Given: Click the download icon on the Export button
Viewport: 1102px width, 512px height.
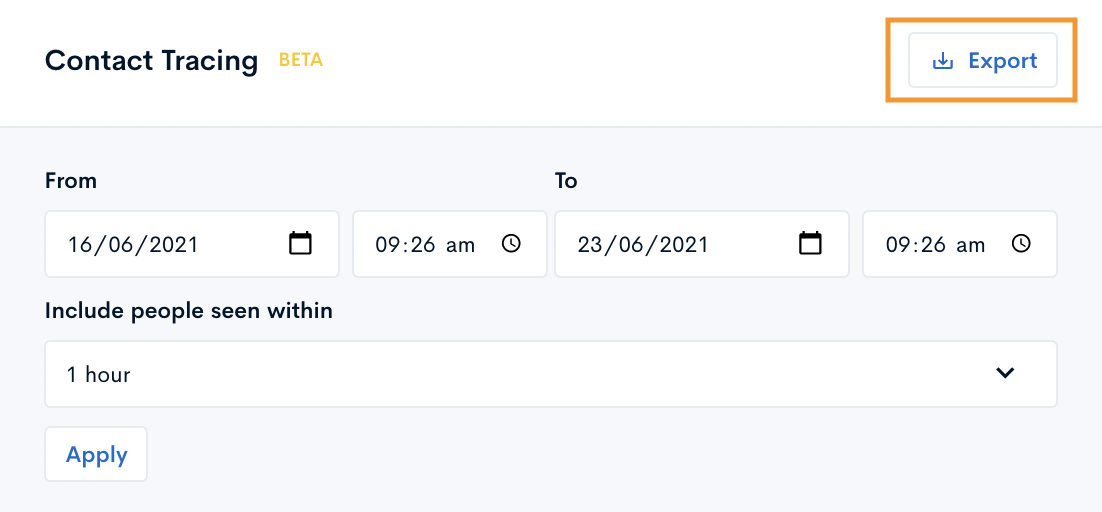Looking at the screenshot, I should [942, 61].
